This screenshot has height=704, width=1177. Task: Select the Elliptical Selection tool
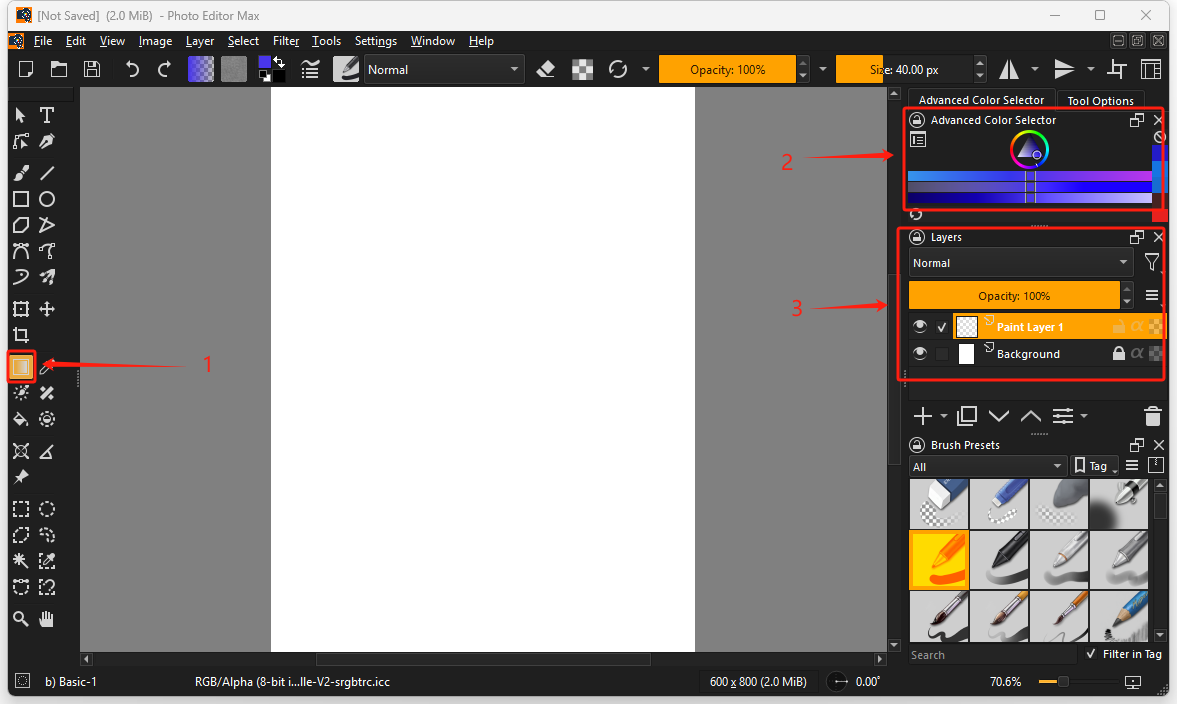click(47, 510)
